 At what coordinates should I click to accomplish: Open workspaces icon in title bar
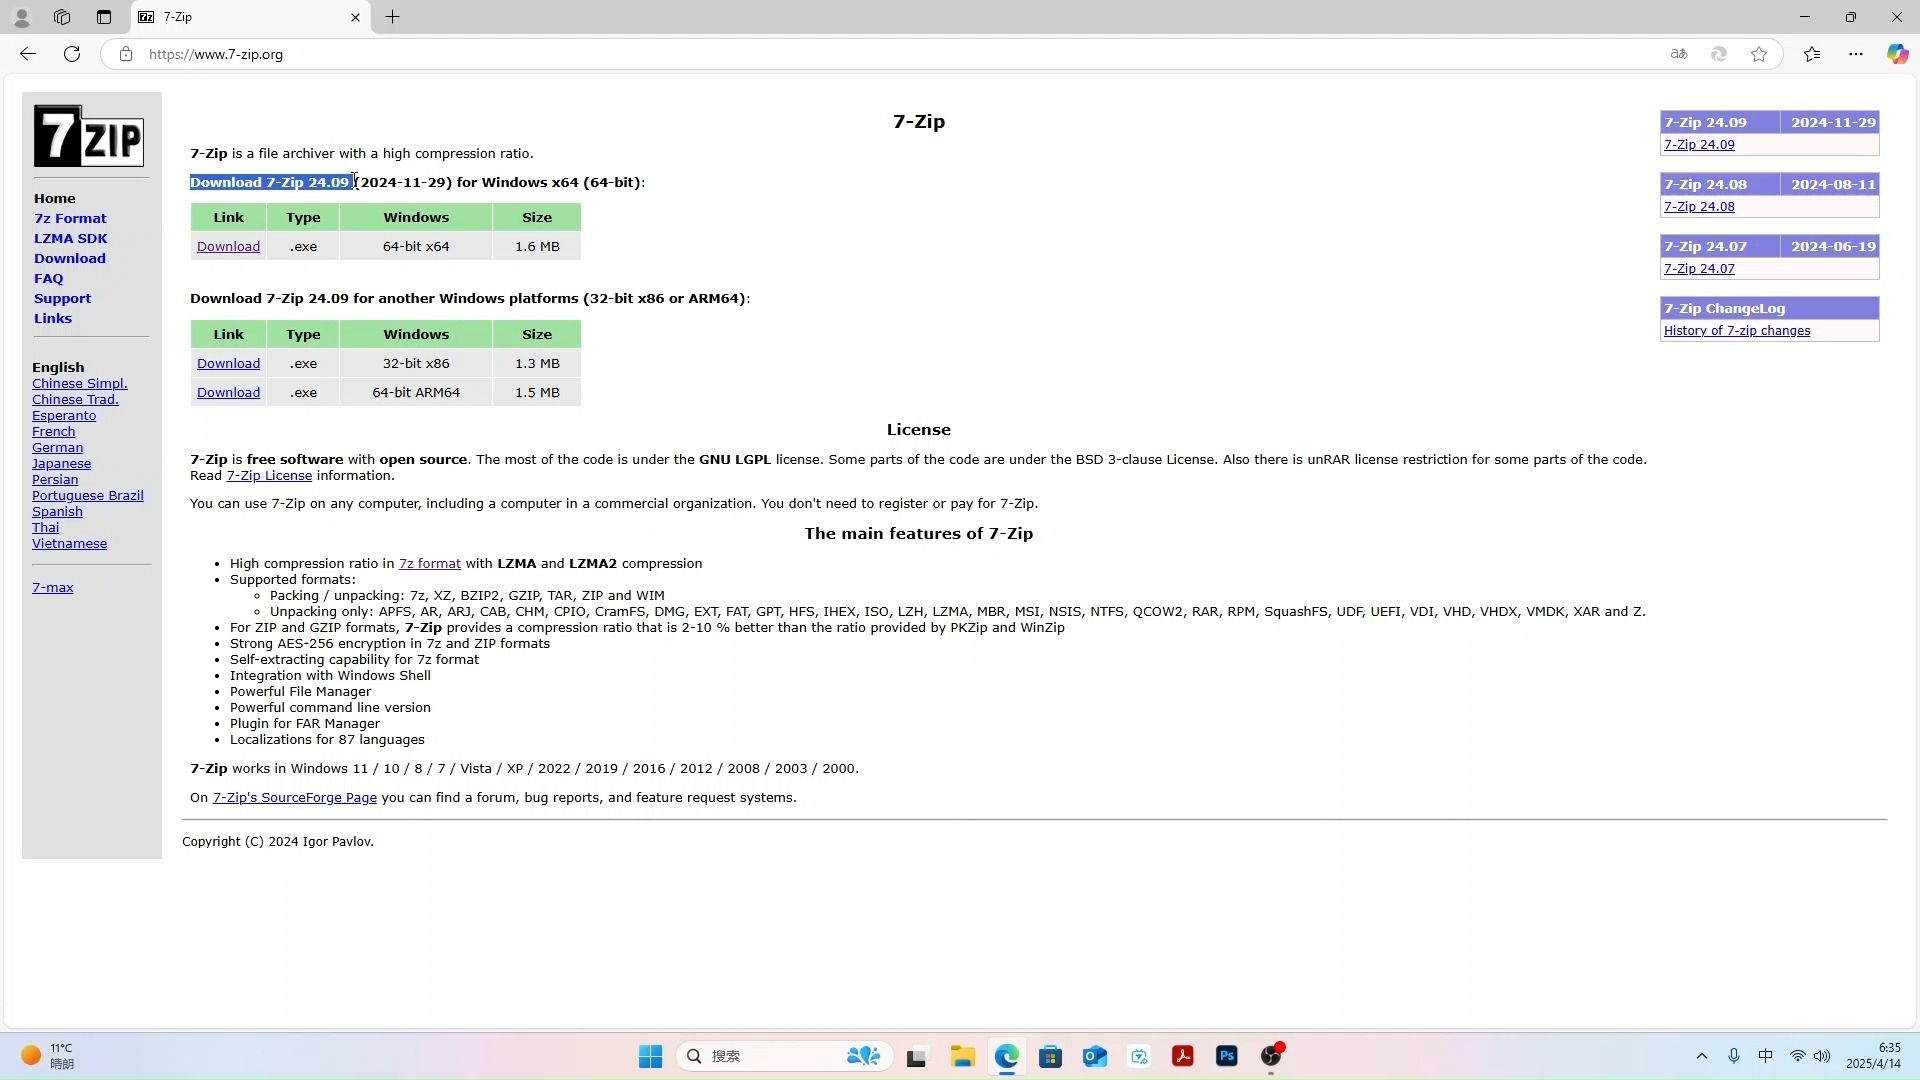(62, 17)
